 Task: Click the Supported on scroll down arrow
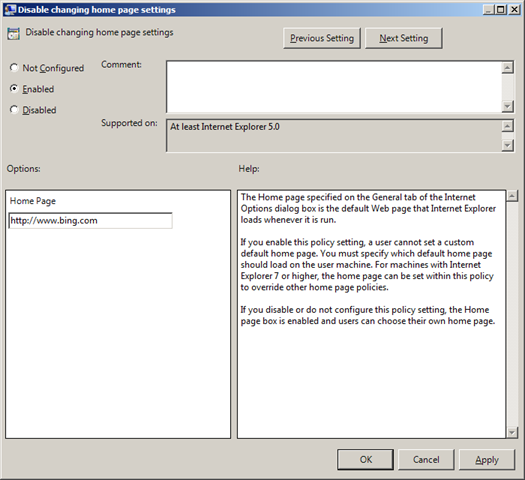point(508,145)
